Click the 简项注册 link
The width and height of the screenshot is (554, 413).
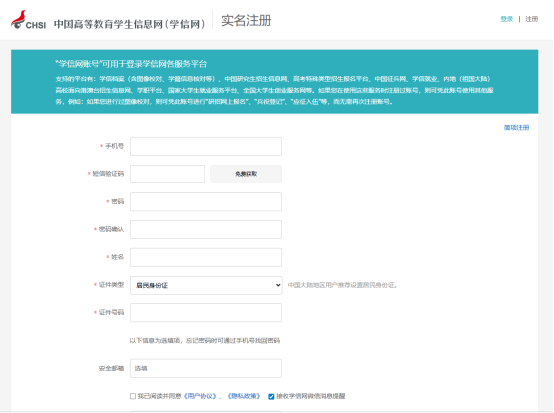point(516,128)
